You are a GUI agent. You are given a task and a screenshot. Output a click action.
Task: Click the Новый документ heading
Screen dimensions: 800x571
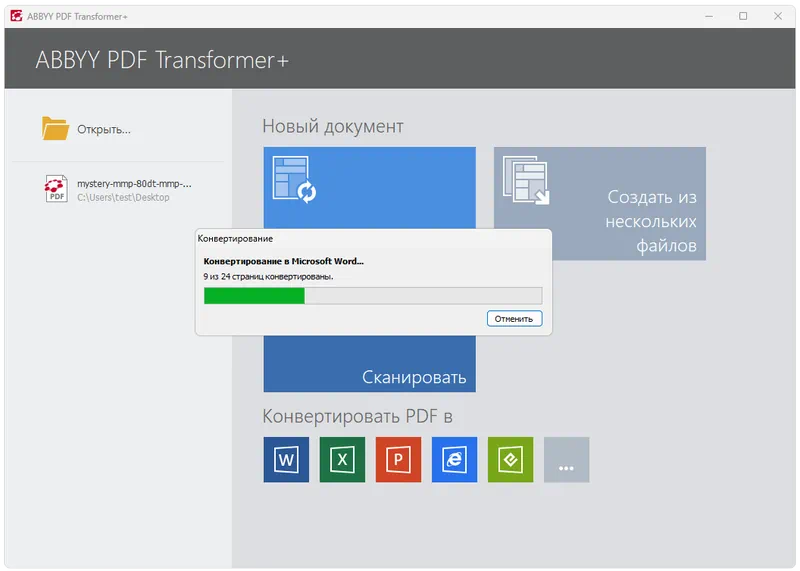coord(333,126)
